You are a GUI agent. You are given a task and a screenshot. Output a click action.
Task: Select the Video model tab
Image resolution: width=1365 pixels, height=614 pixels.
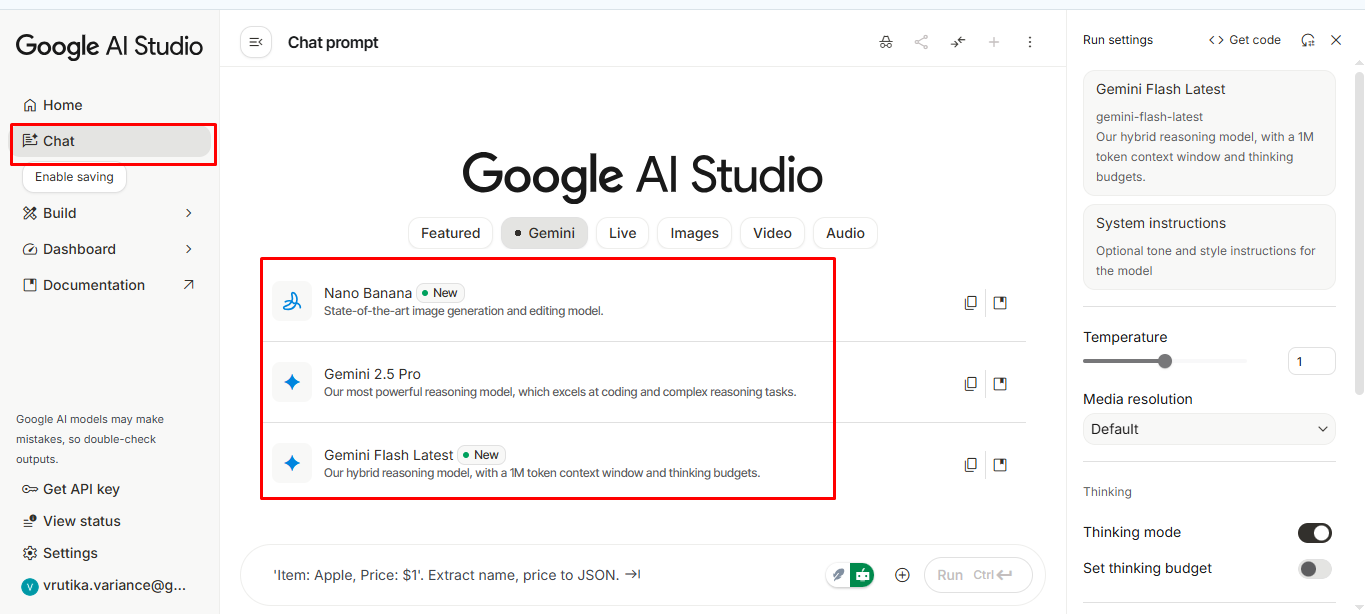[772, 233]
